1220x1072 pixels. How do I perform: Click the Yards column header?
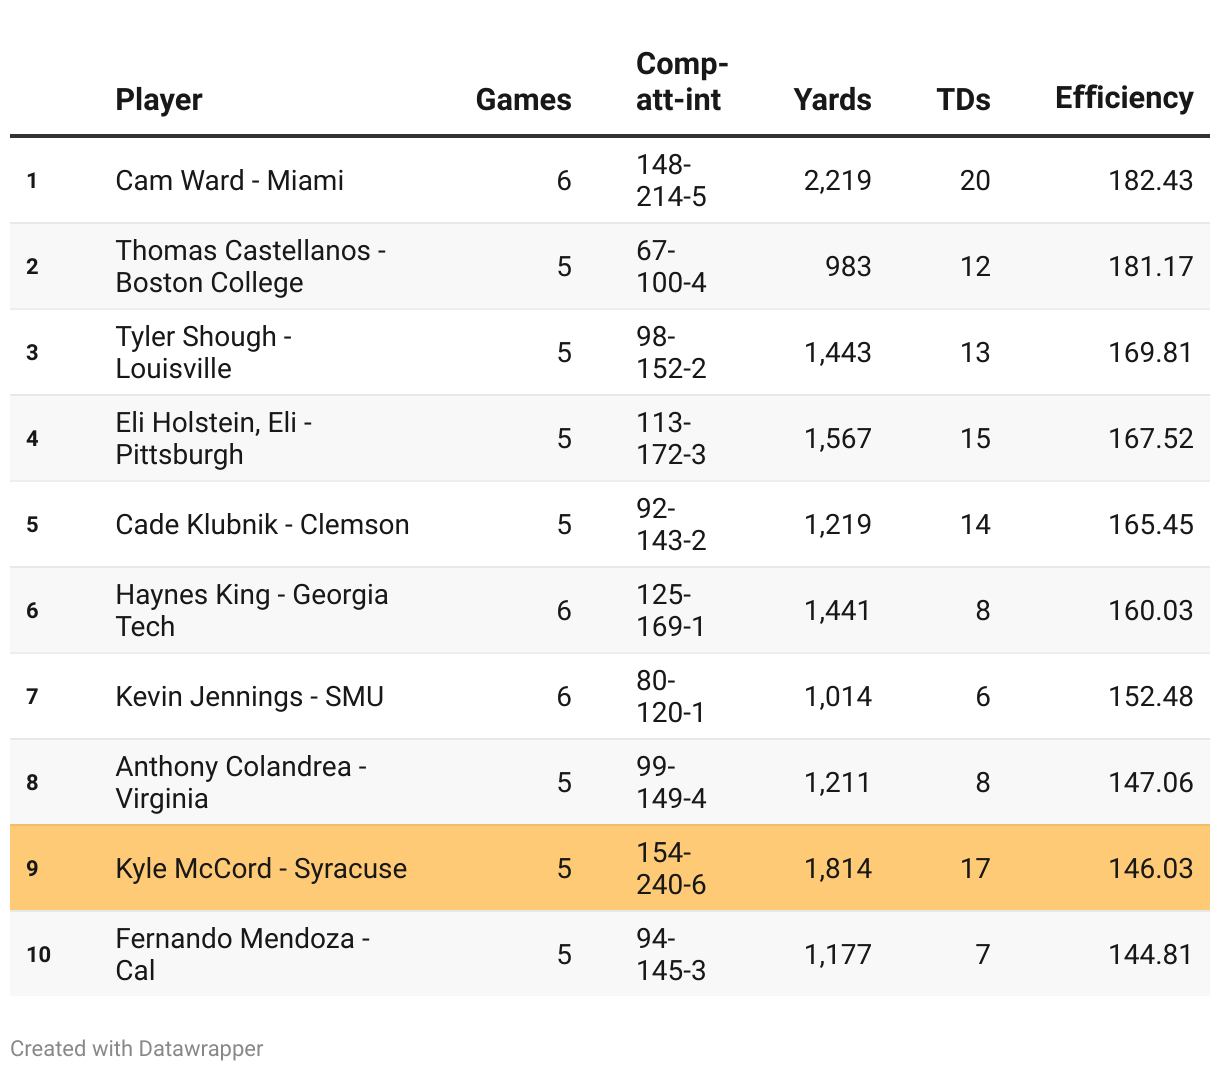point(832,99)
